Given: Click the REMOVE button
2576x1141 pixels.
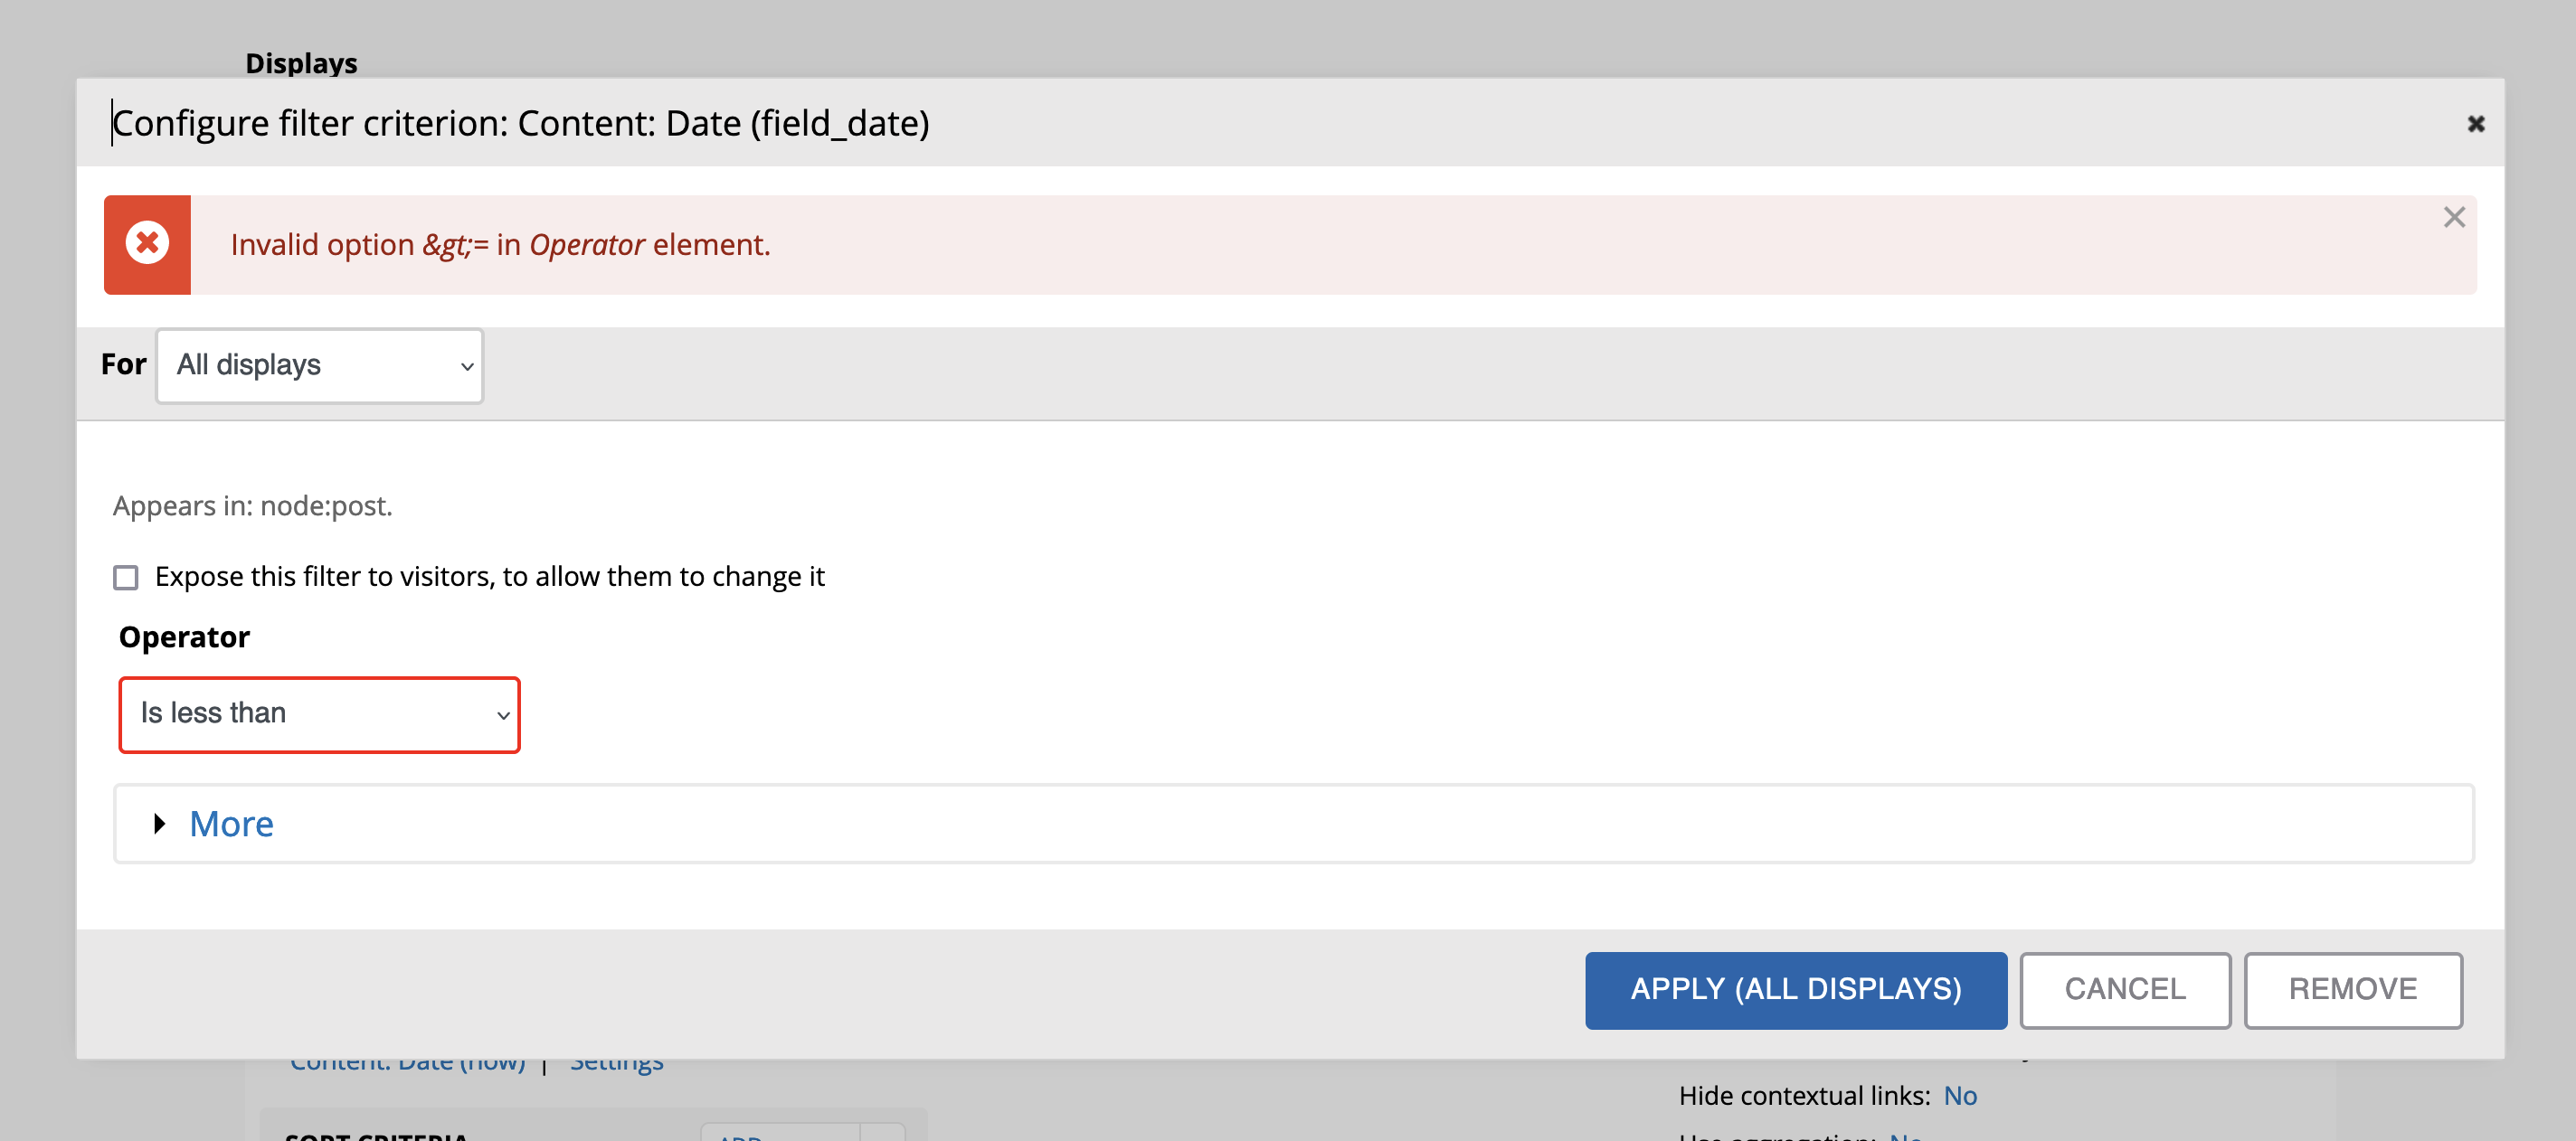Looking at the screenshot, I should (x=2352, y=989).
